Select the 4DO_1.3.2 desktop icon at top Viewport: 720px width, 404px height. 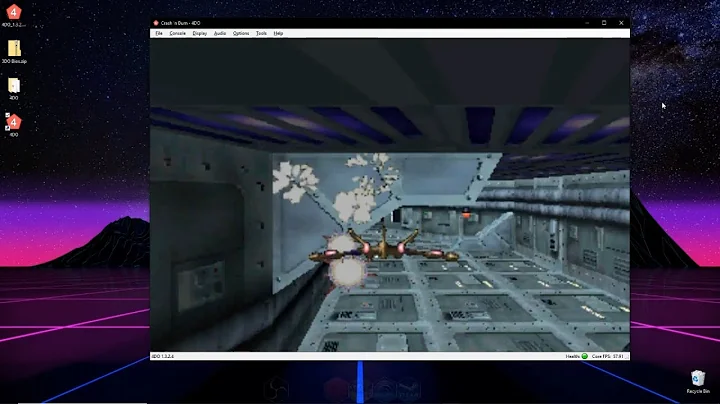[13, 15]
